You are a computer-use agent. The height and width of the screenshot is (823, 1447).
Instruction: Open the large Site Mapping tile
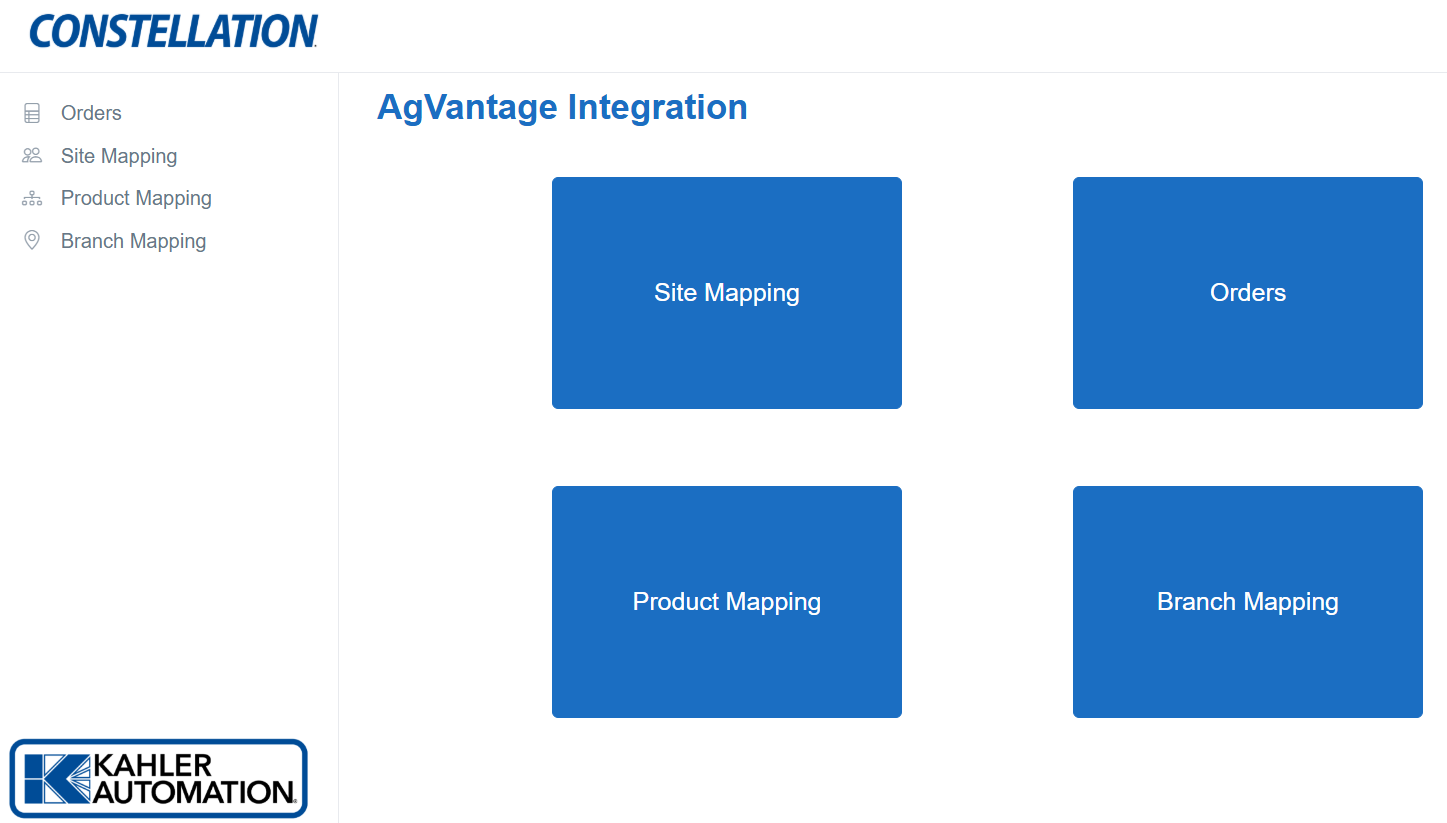[727, 293]
